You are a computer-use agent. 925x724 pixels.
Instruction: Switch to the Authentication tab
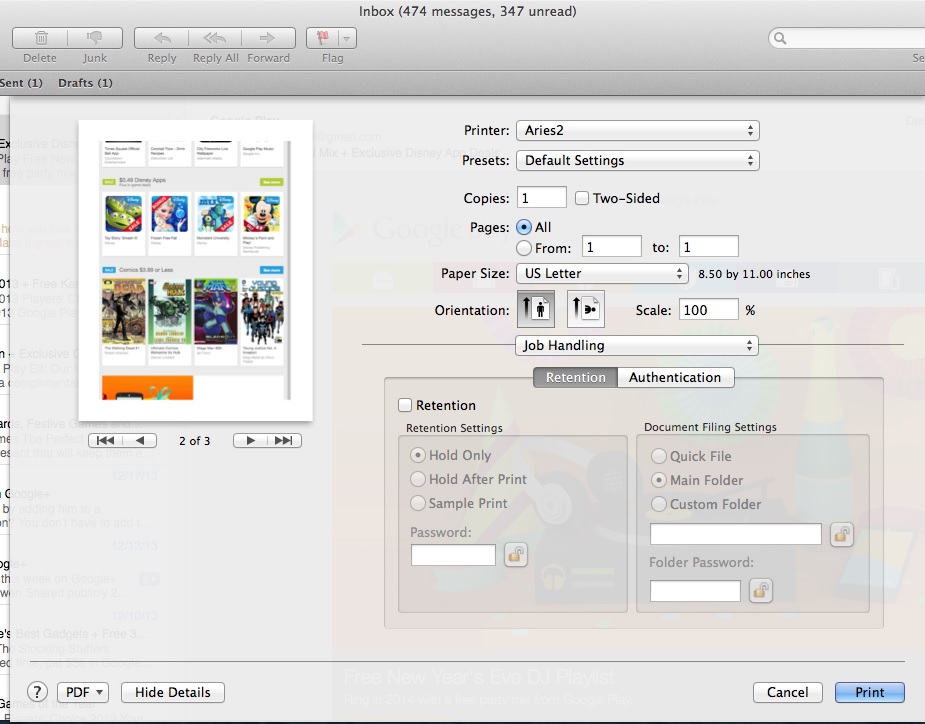(675, 378)
